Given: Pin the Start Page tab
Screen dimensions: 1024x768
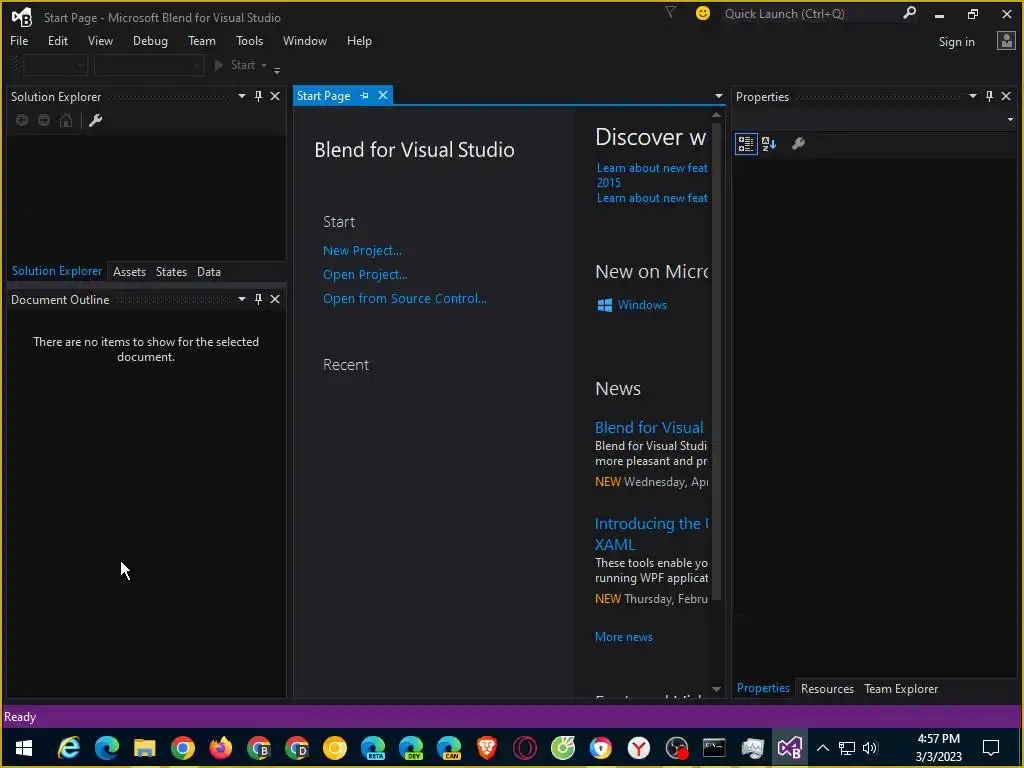Looking at the screenshot, I should click(x=364, y=95).
